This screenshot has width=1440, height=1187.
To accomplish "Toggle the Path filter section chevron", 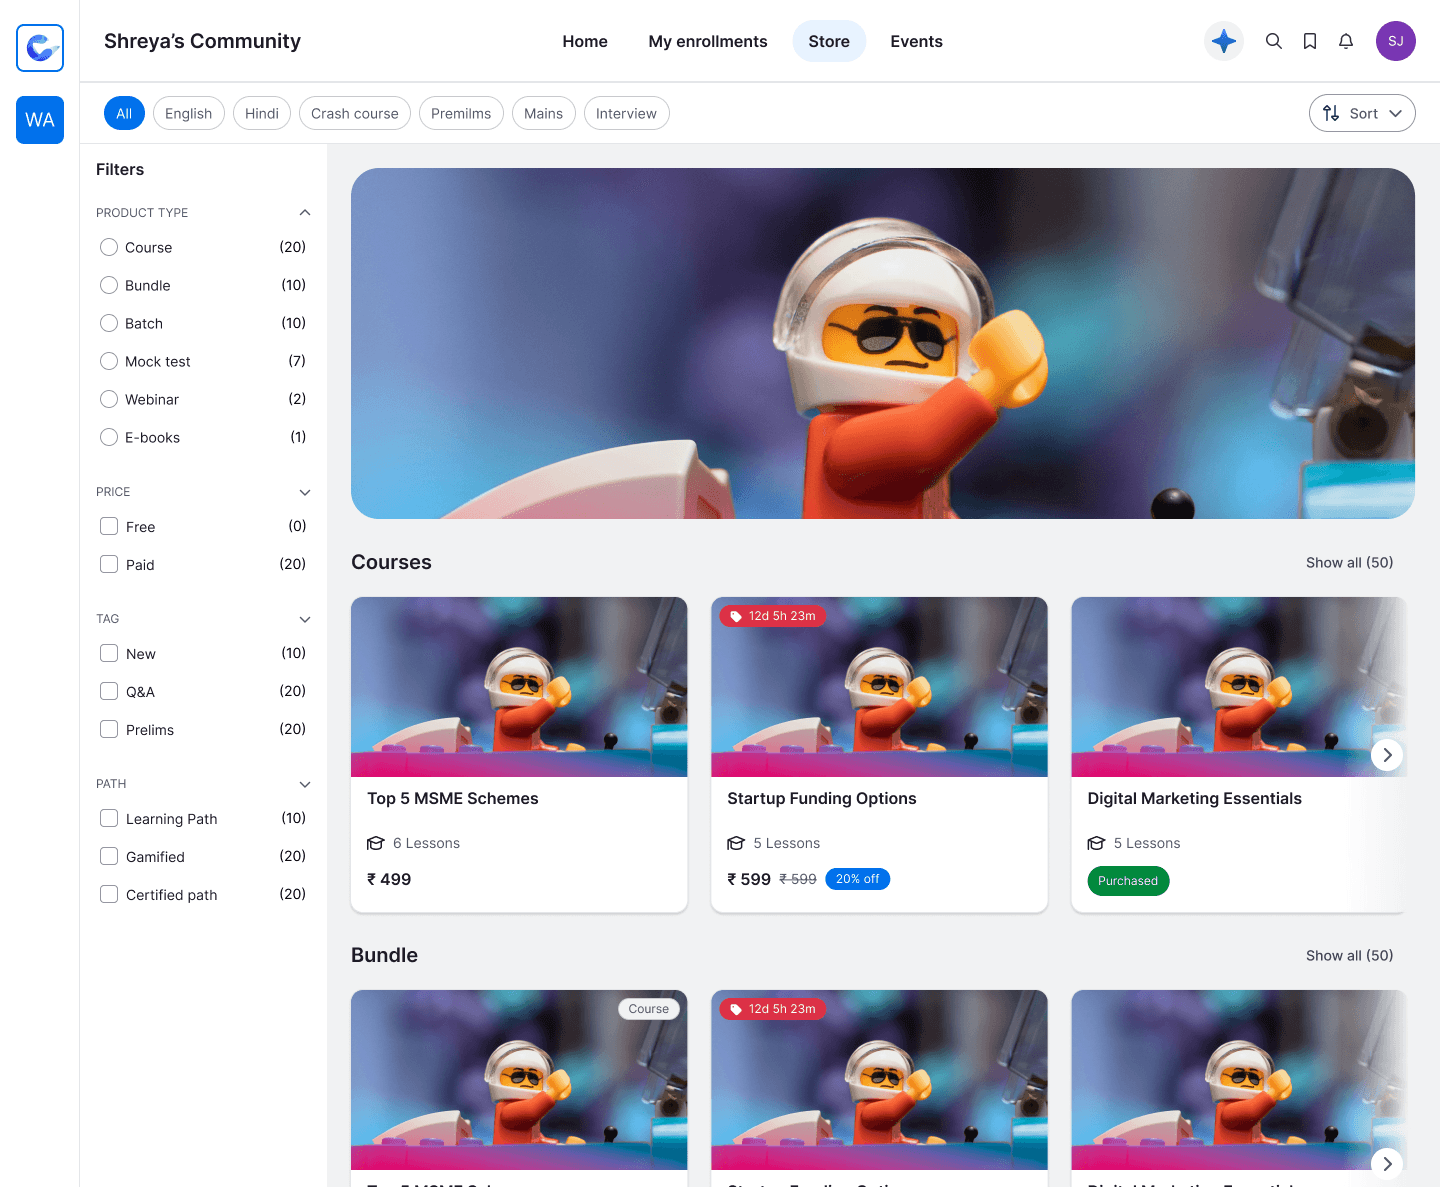I will [x=305, y=784].
